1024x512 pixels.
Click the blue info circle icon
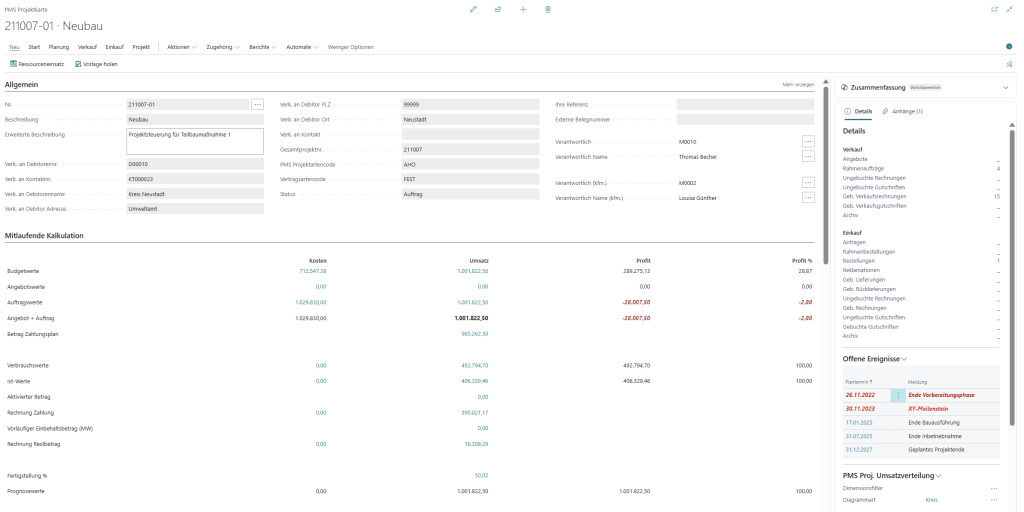pyautogui.click(x=1009, y=47)
